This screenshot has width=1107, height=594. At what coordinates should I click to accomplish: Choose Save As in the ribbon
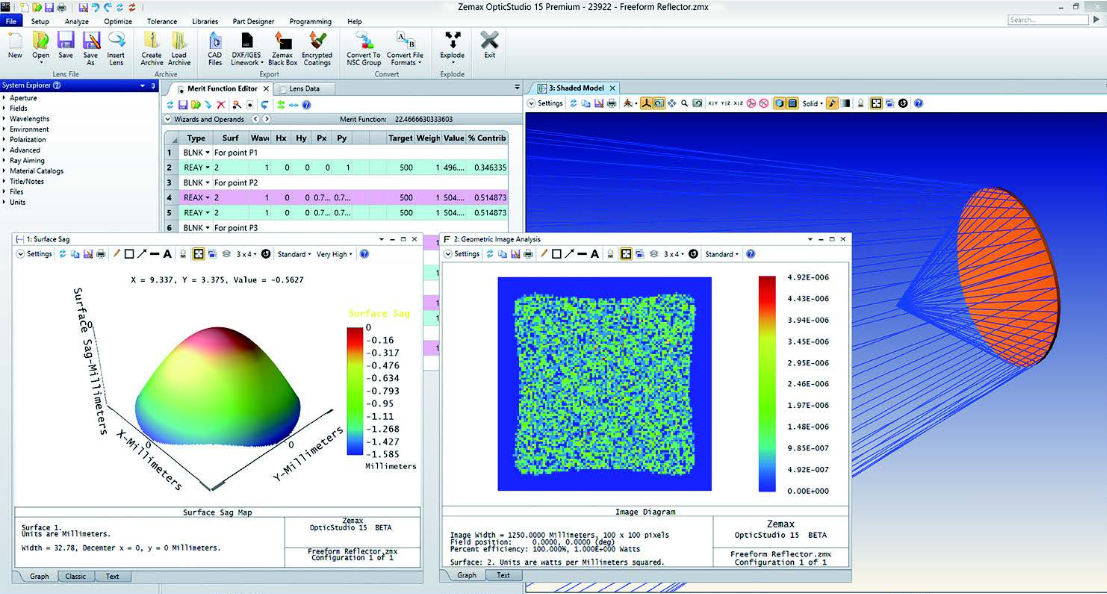90,48
